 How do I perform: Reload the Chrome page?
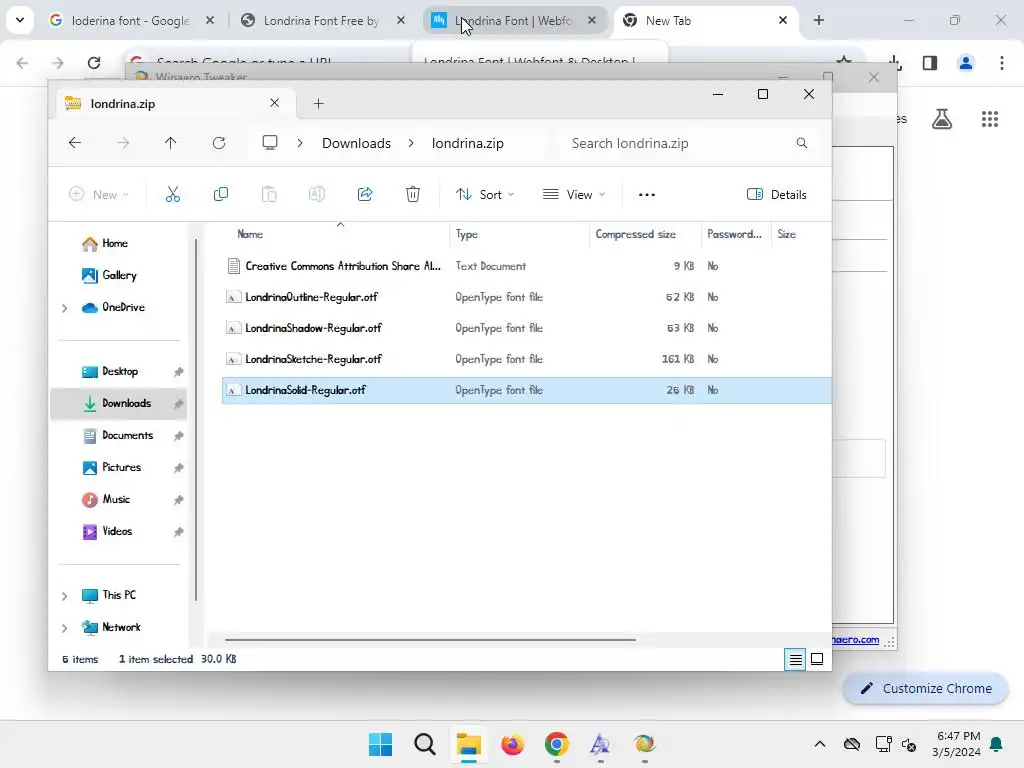94,63
